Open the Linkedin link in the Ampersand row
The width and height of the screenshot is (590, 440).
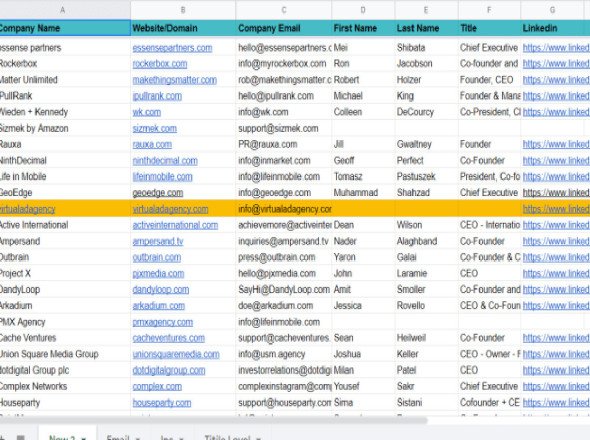coord(556,241)
